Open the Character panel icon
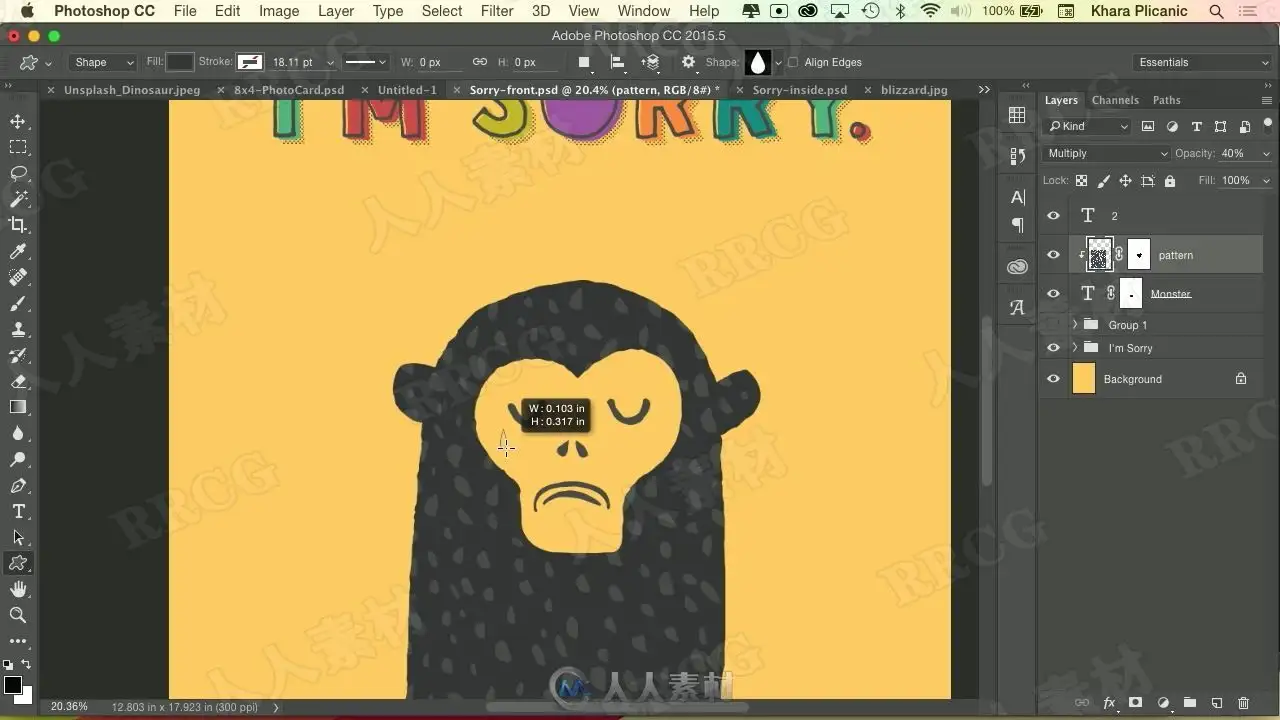1280x720 pixels. (x=1018, y=197)
